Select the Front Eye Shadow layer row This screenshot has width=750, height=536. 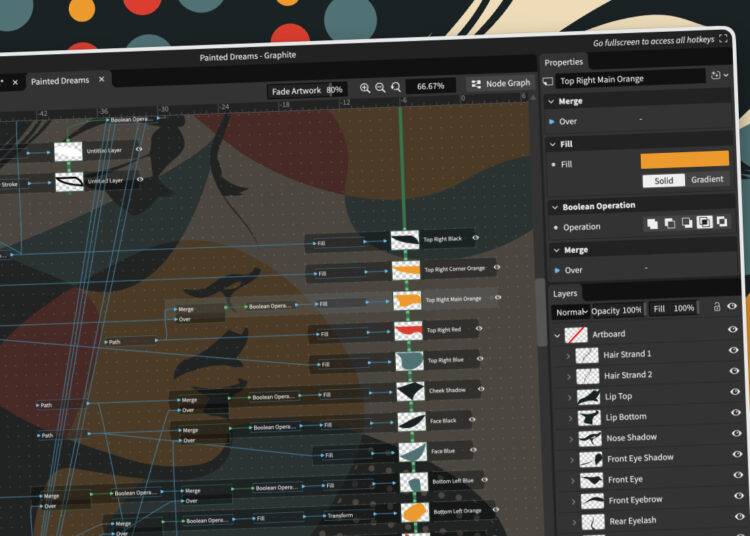point(651,459)
